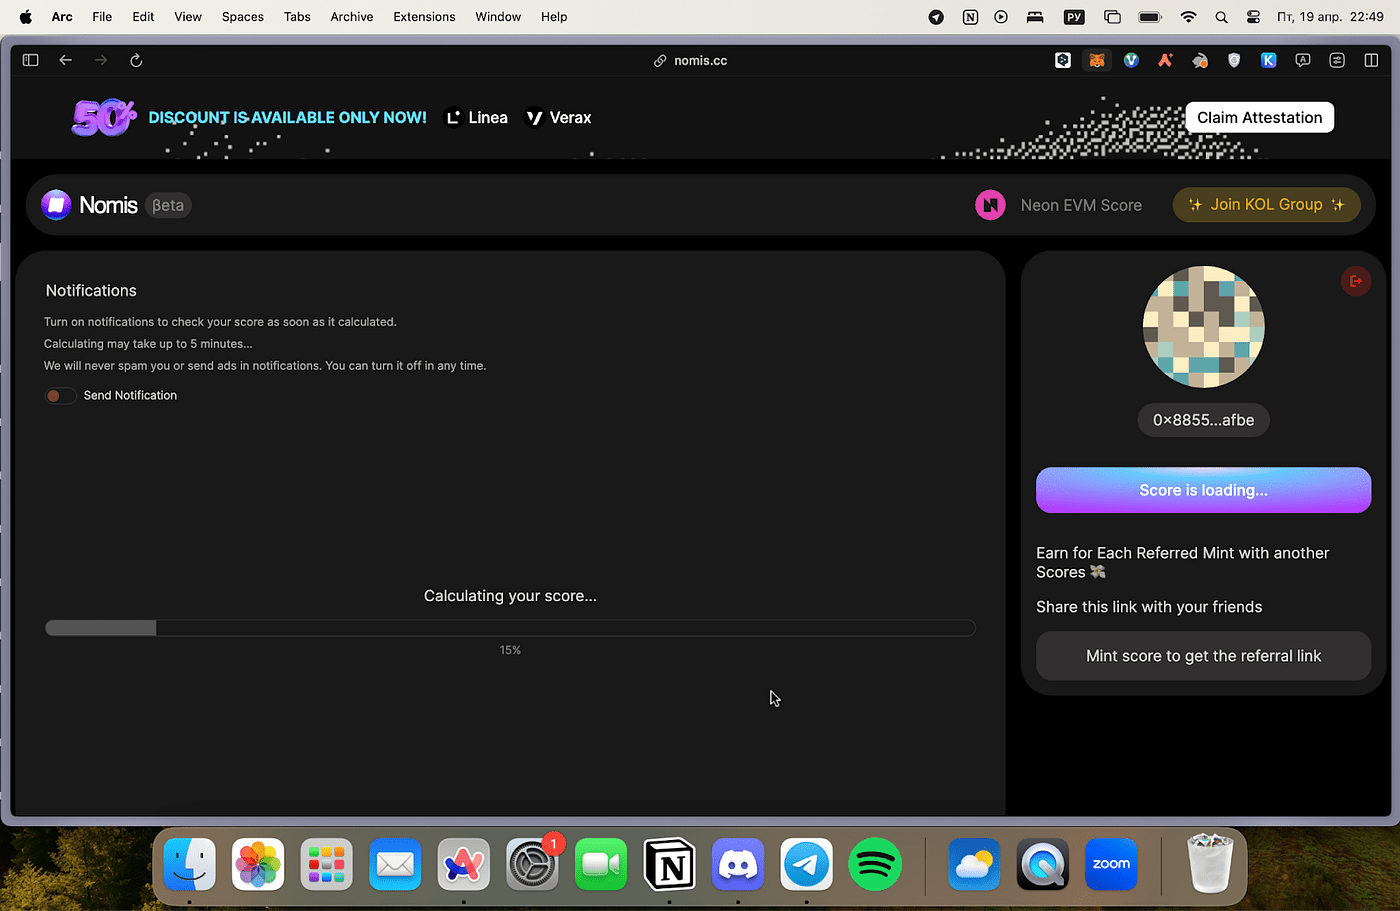The width and height of the screenshot is (1400, 911).
Task: Click the Beta badge next to Nomis
Action: click(x=168, y=205)
